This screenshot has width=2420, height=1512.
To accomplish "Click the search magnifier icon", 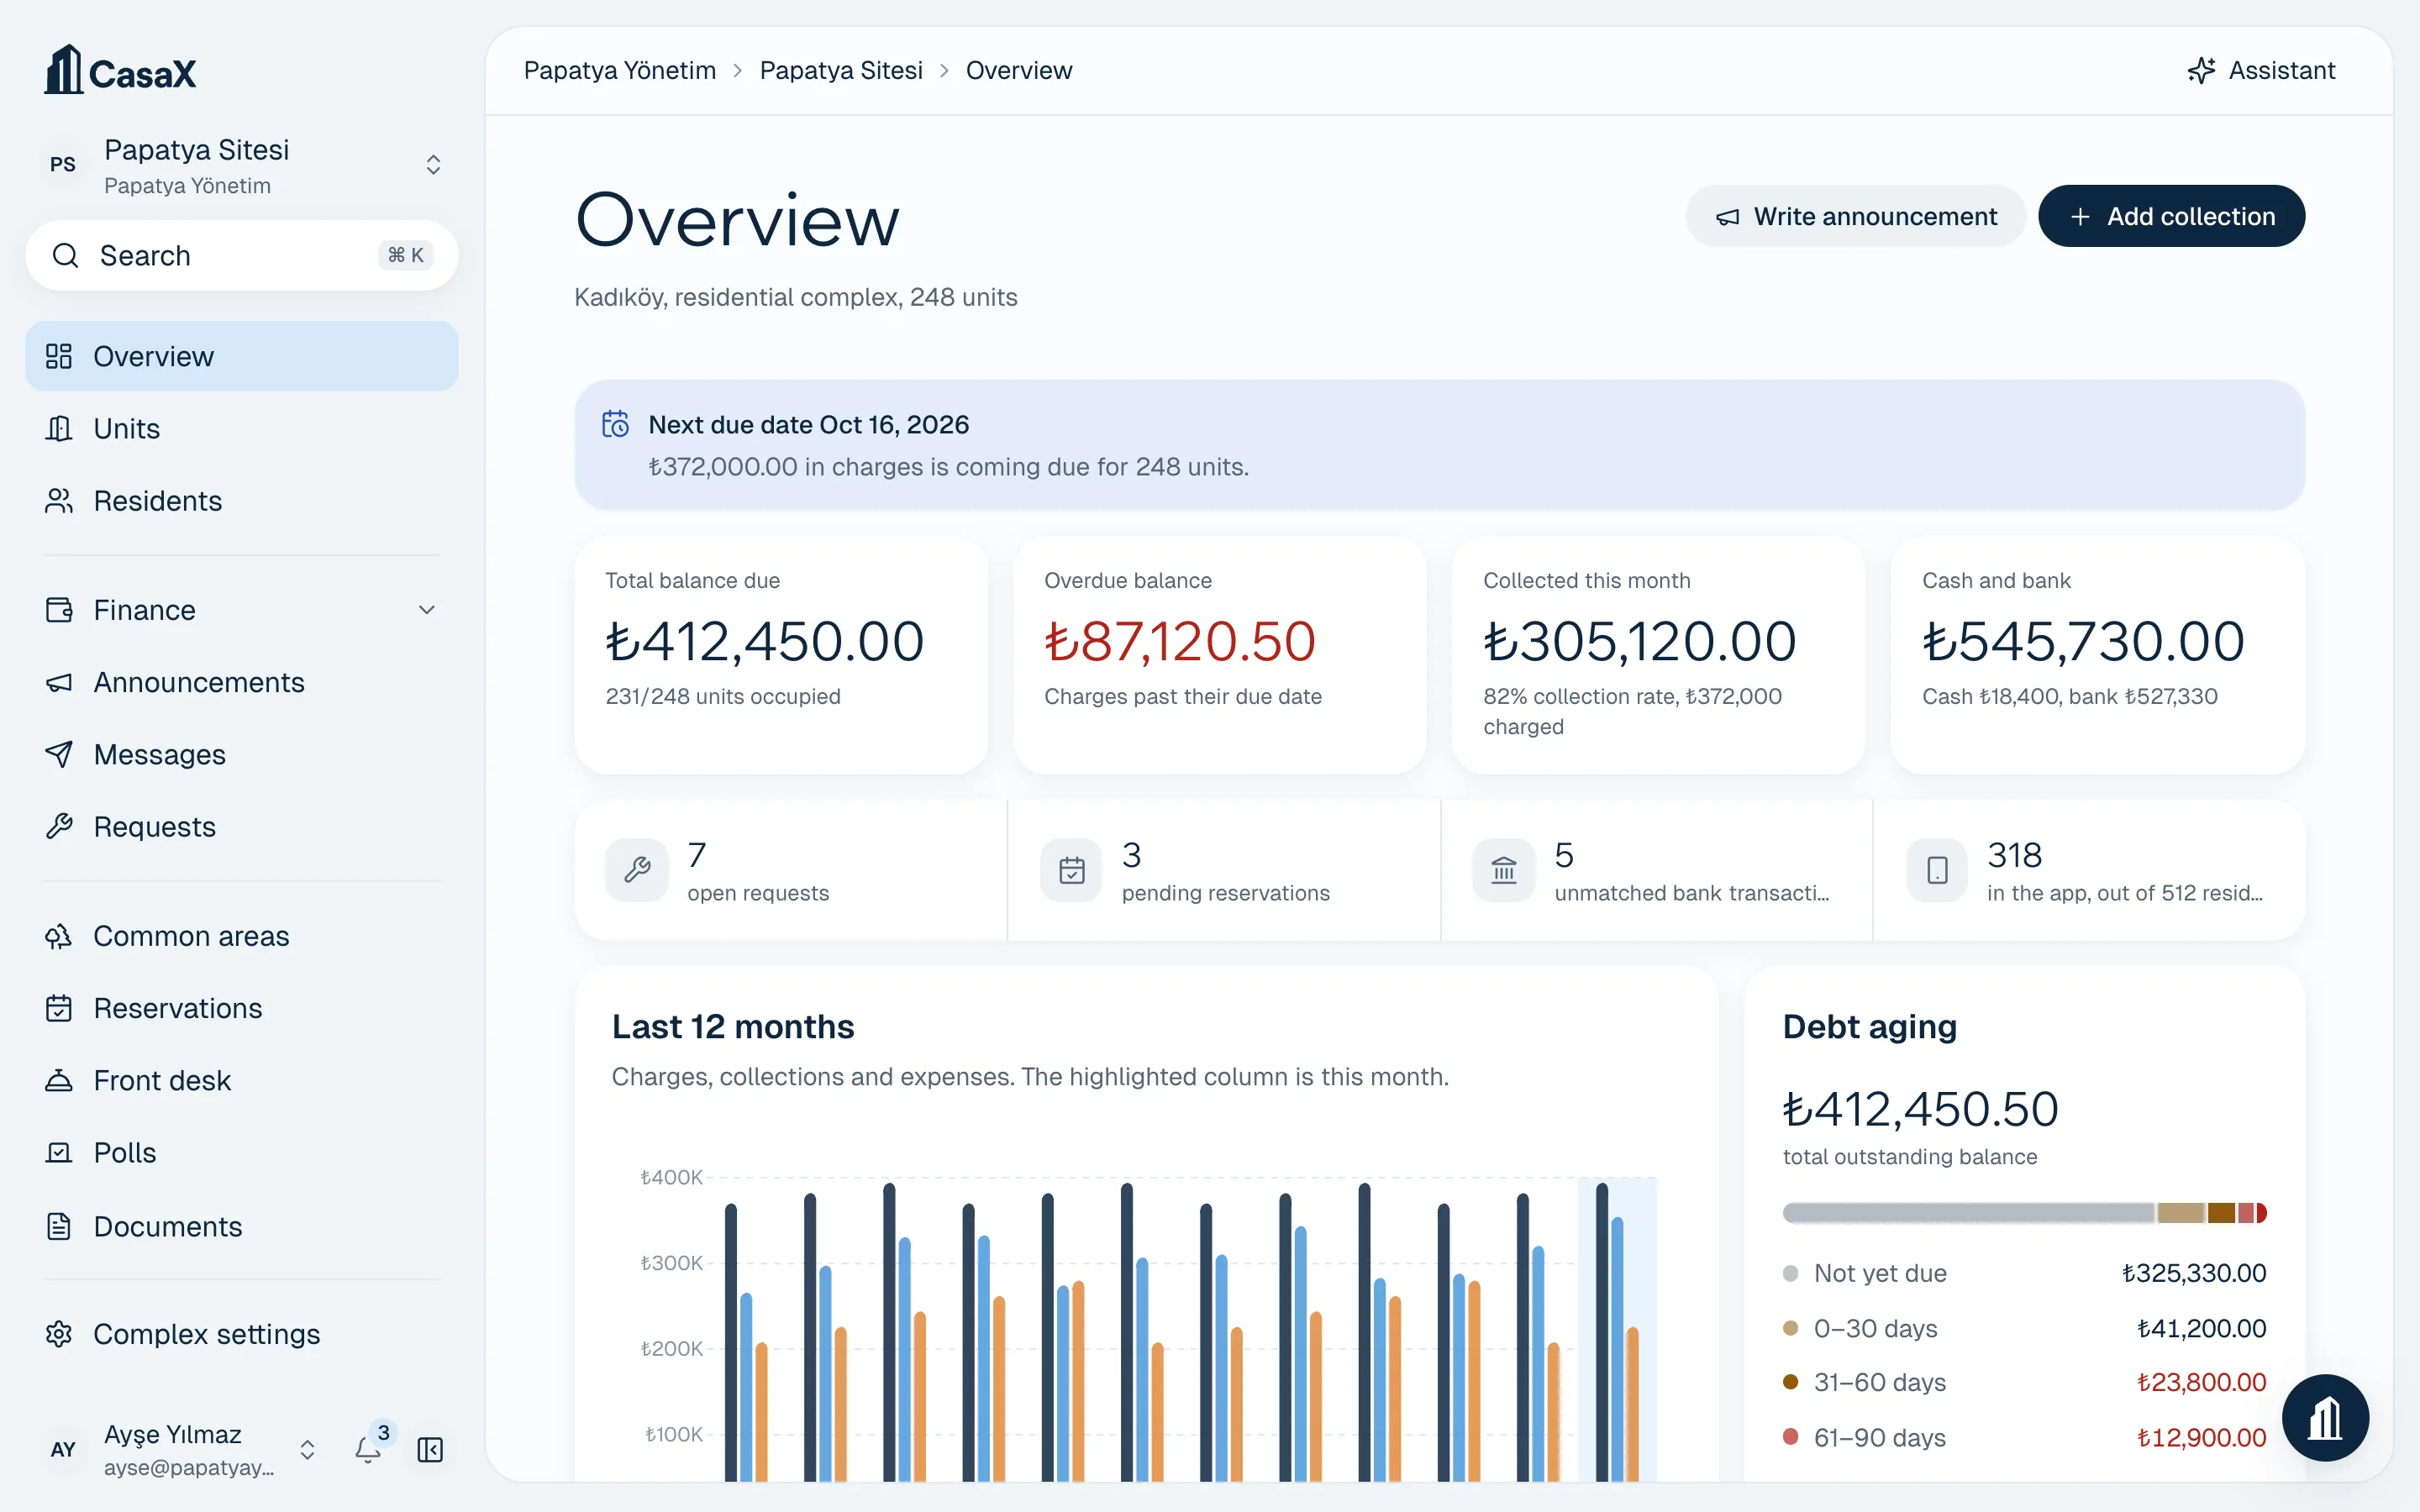I will [x=66, y=256].
